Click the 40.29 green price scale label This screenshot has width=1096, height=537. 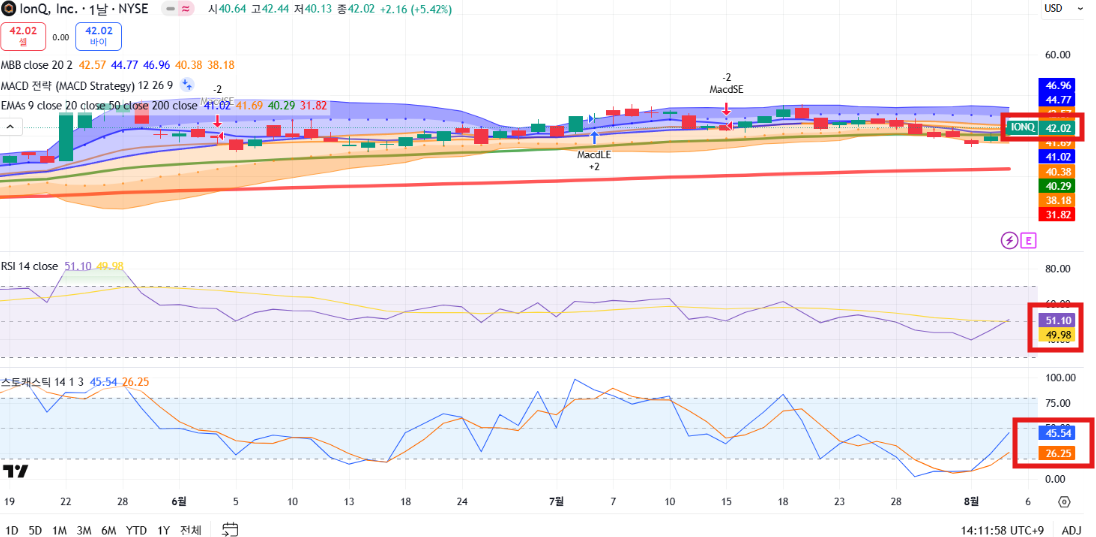point(1057,186)
